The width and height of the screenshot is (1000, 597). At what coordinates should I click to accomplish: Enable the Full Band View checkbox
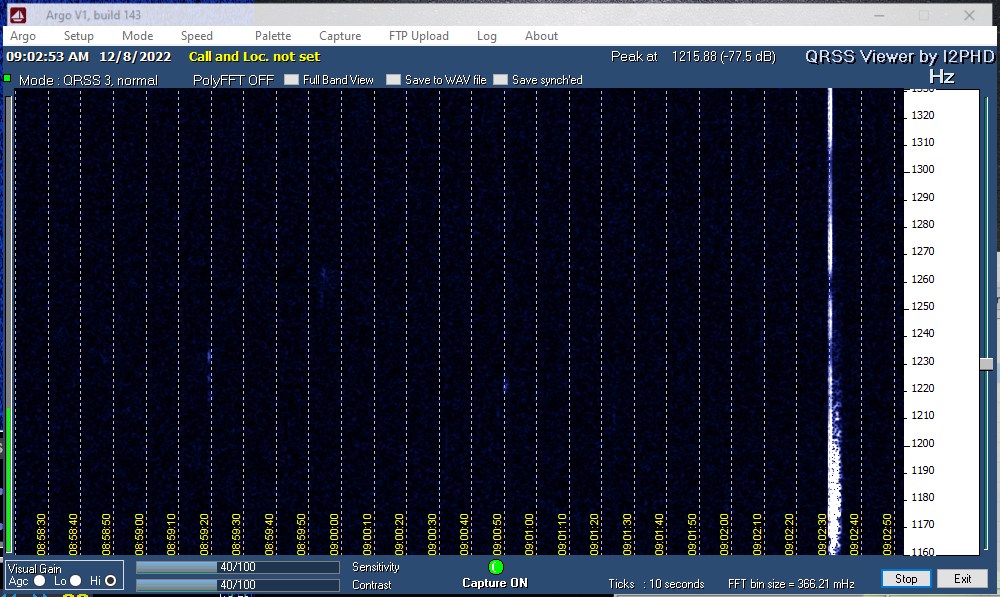[x=291, y=80]
